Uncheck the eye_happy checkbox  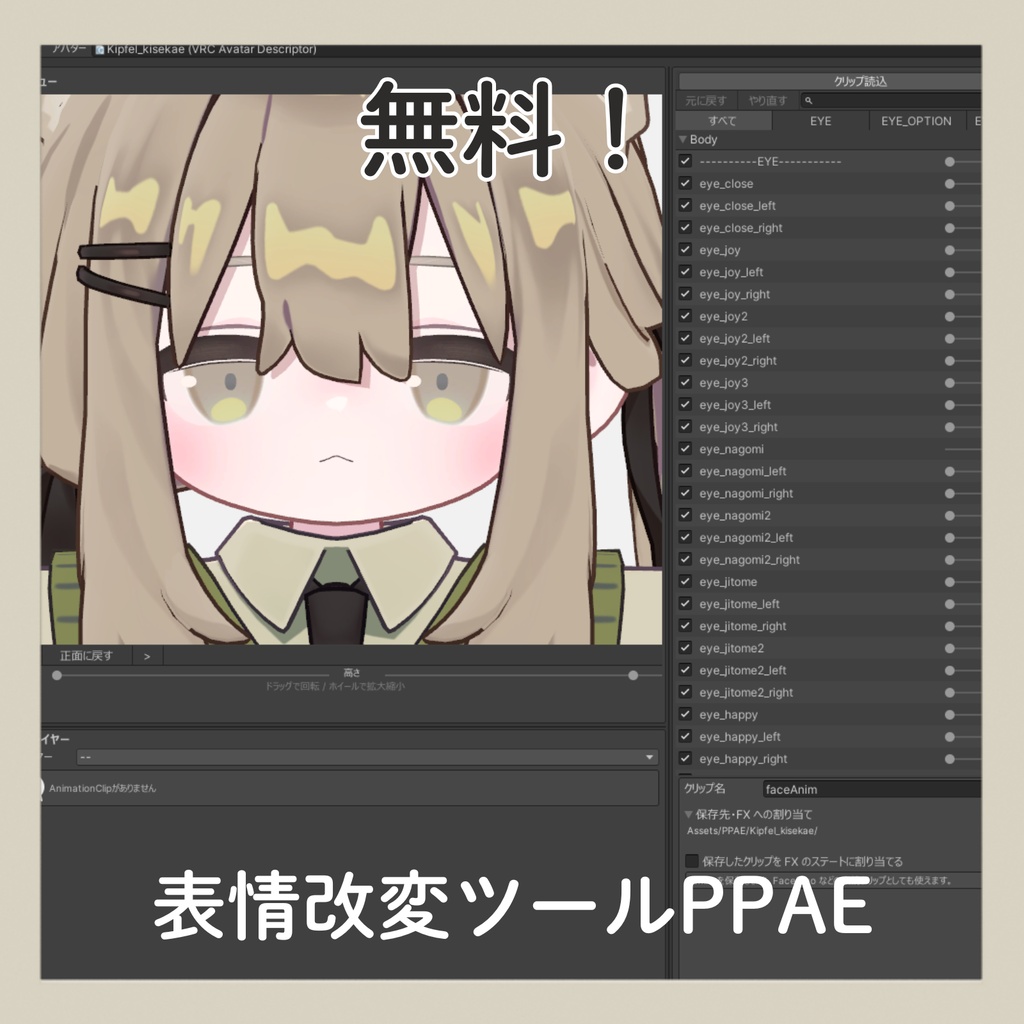tap(685, 714)
